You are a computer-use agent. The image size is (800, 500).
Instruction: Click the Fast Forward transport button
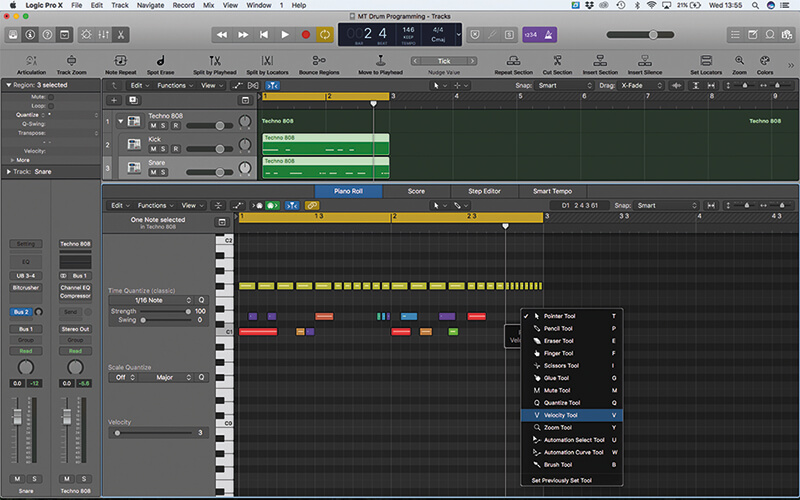tap(243, 35)
